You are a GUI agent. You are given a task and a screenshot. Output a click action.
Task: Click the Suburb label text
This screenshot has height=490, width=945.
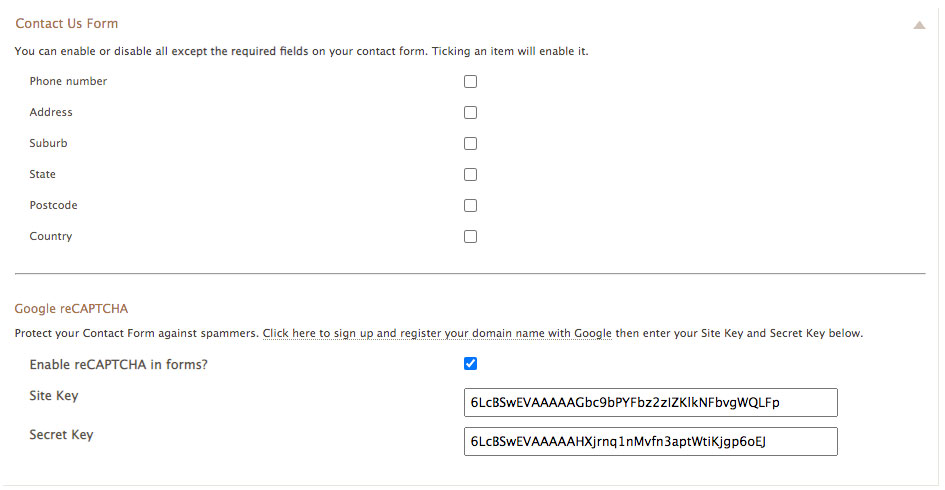point(48,143)
